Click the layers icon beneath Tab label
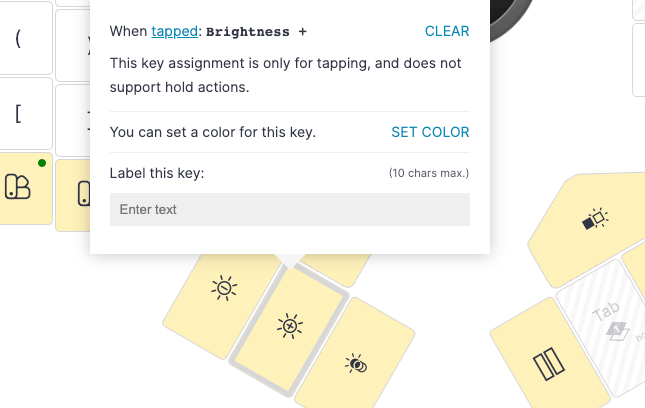 pos(618,331)
